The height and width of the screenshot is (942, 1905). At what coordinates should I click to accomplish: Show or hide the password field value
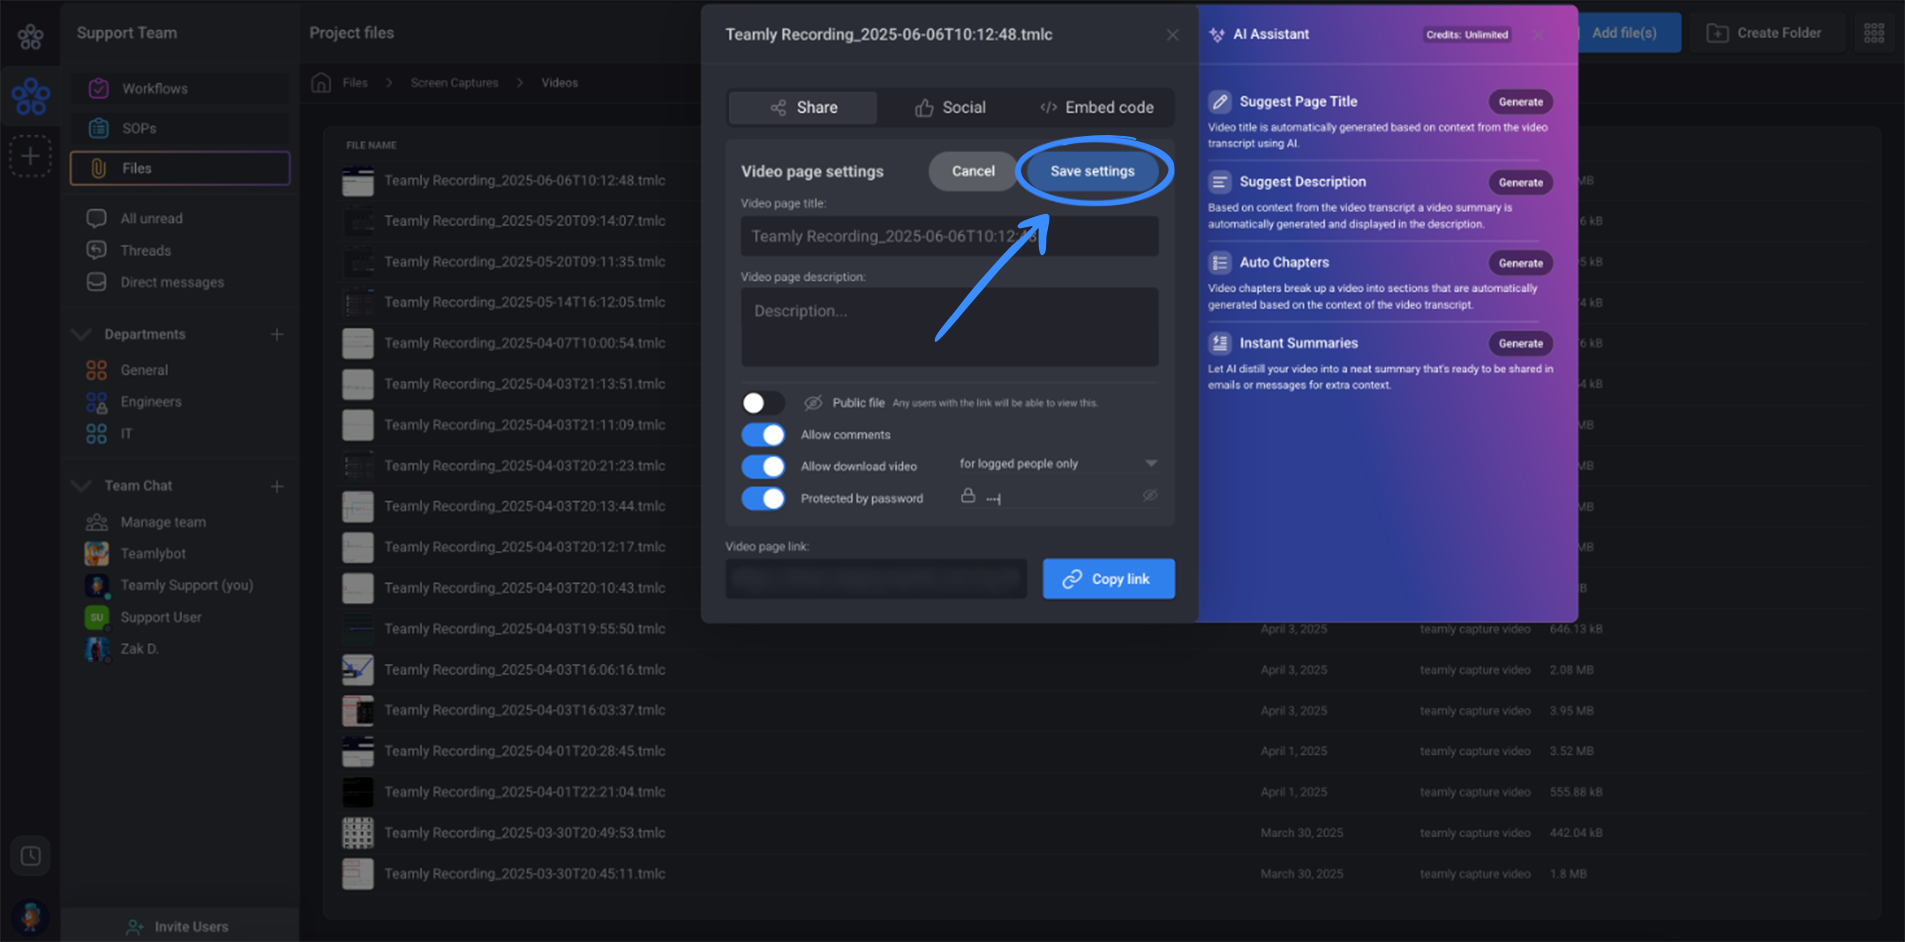coord(1150,495)
